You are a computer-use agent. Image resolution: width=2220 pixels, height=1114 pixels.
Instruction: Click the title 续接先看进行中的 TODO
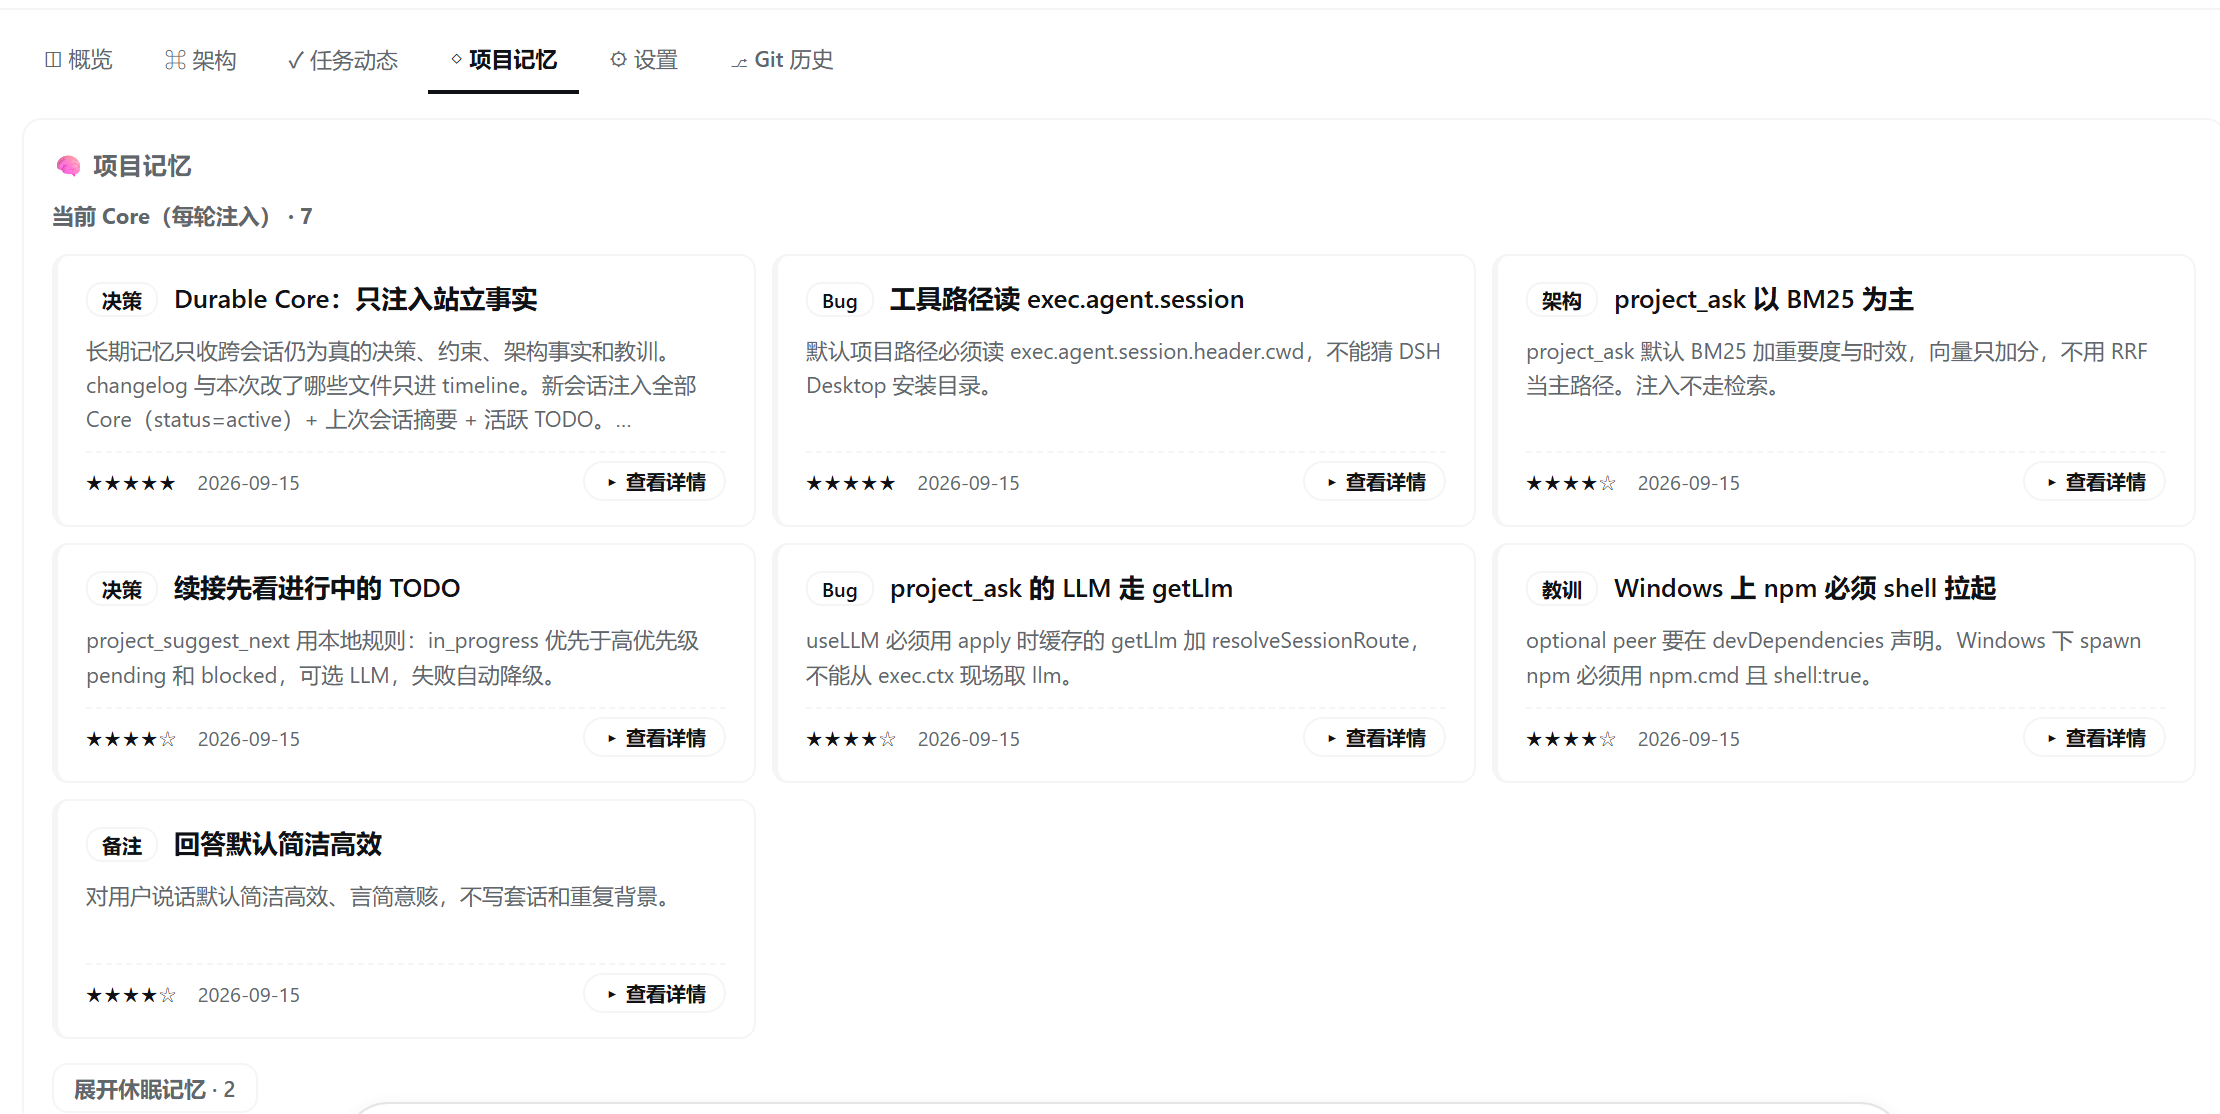click(x=317, y=588)
